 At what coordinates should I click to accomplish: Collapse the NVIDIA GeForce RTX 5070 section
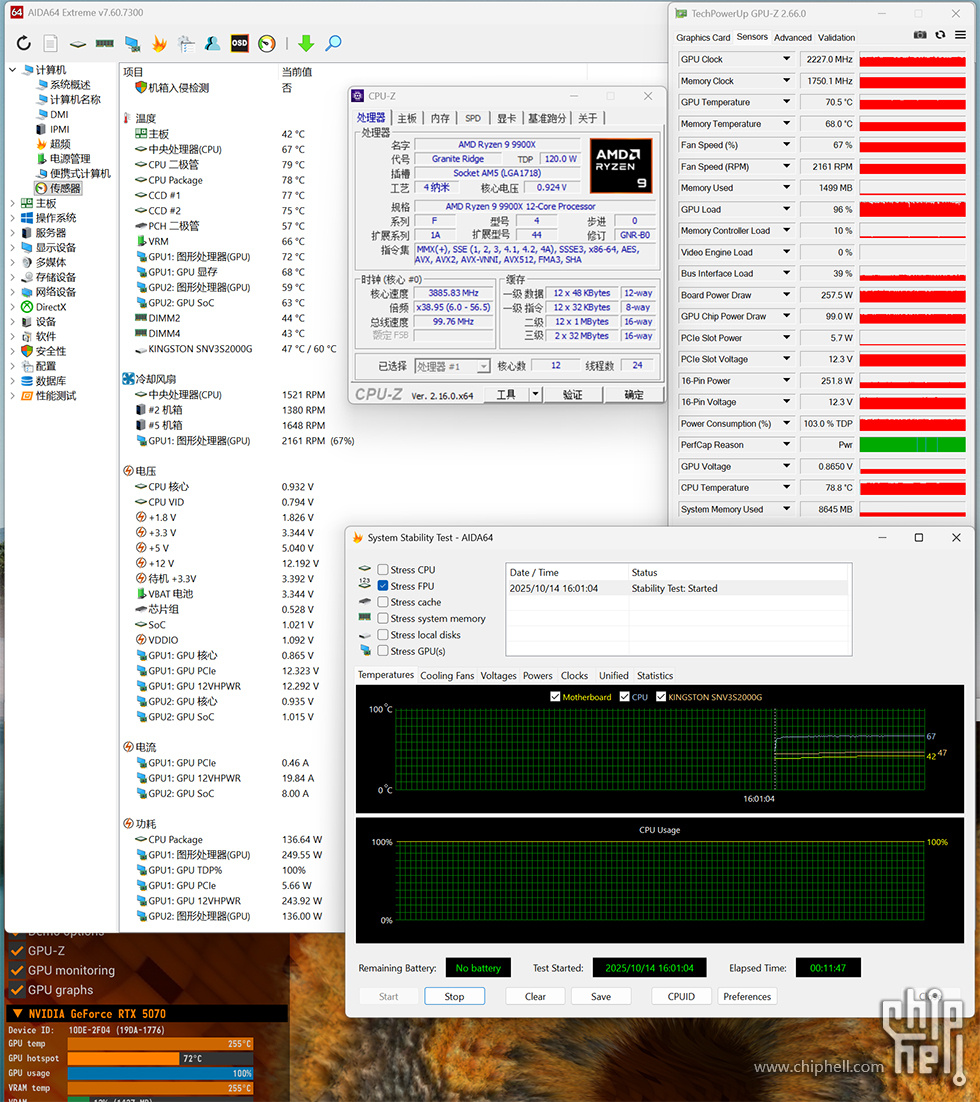click(17, 1013)
